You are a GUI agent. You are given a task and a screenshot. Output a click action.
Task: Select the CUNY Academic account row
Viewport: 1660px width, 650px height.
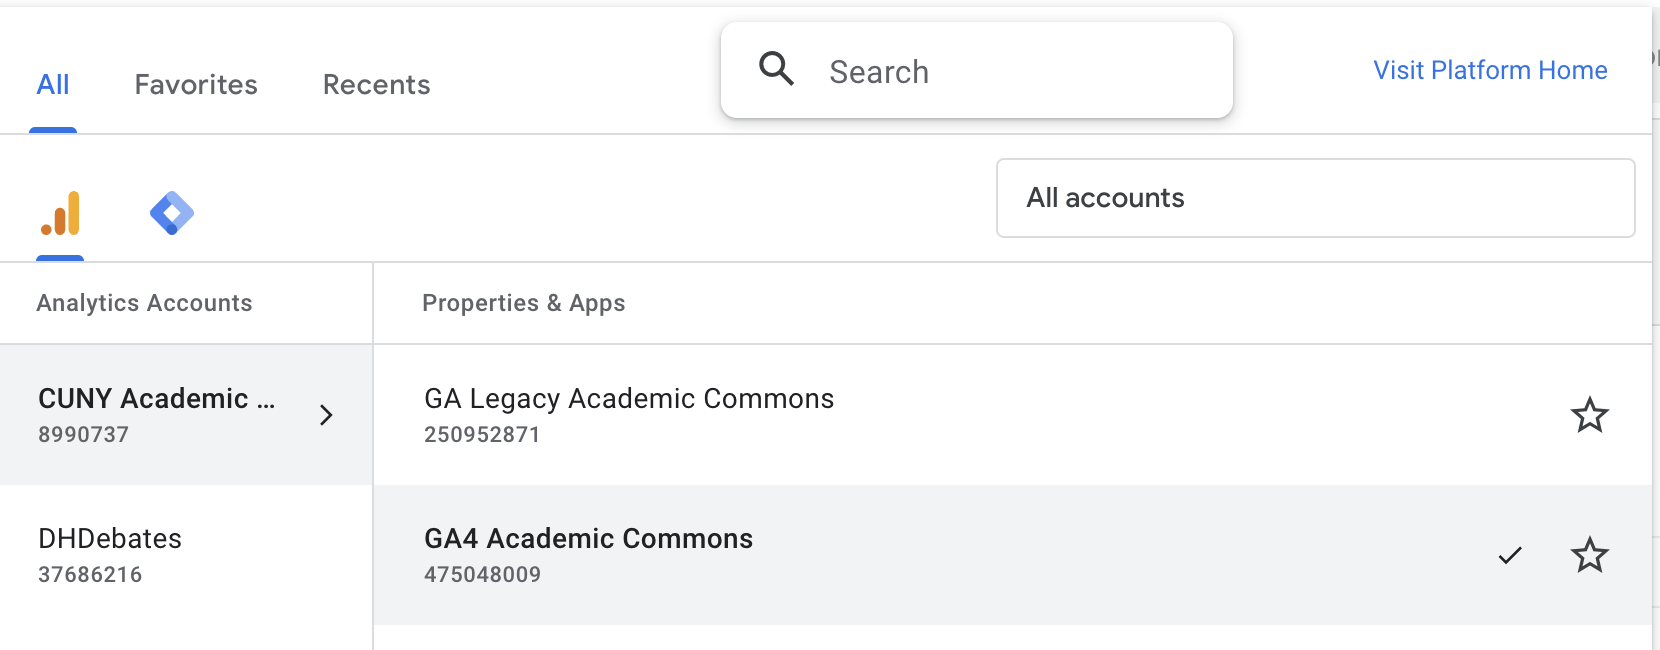(156, 415)
